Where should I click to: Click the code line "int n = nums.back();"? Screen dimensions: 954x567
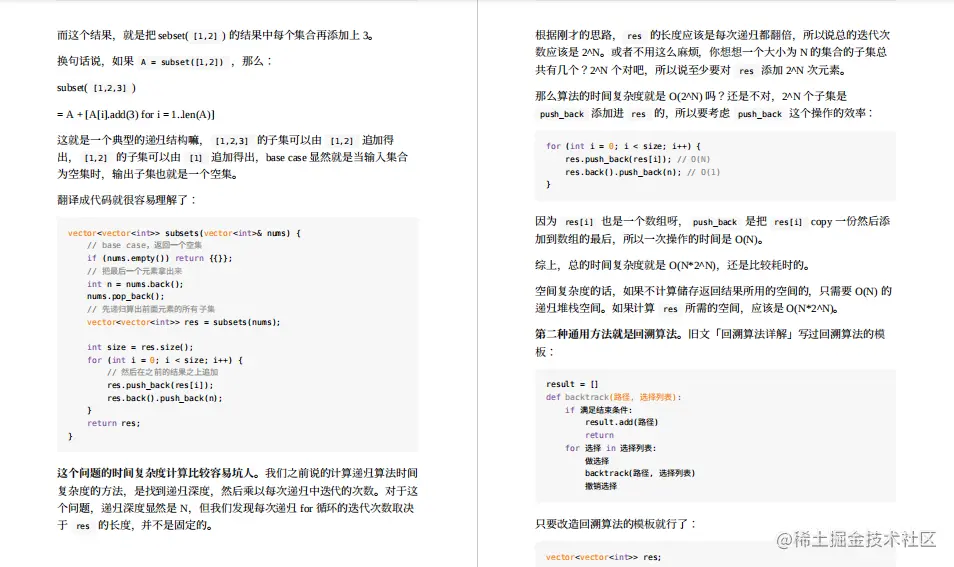coord(134,284)
